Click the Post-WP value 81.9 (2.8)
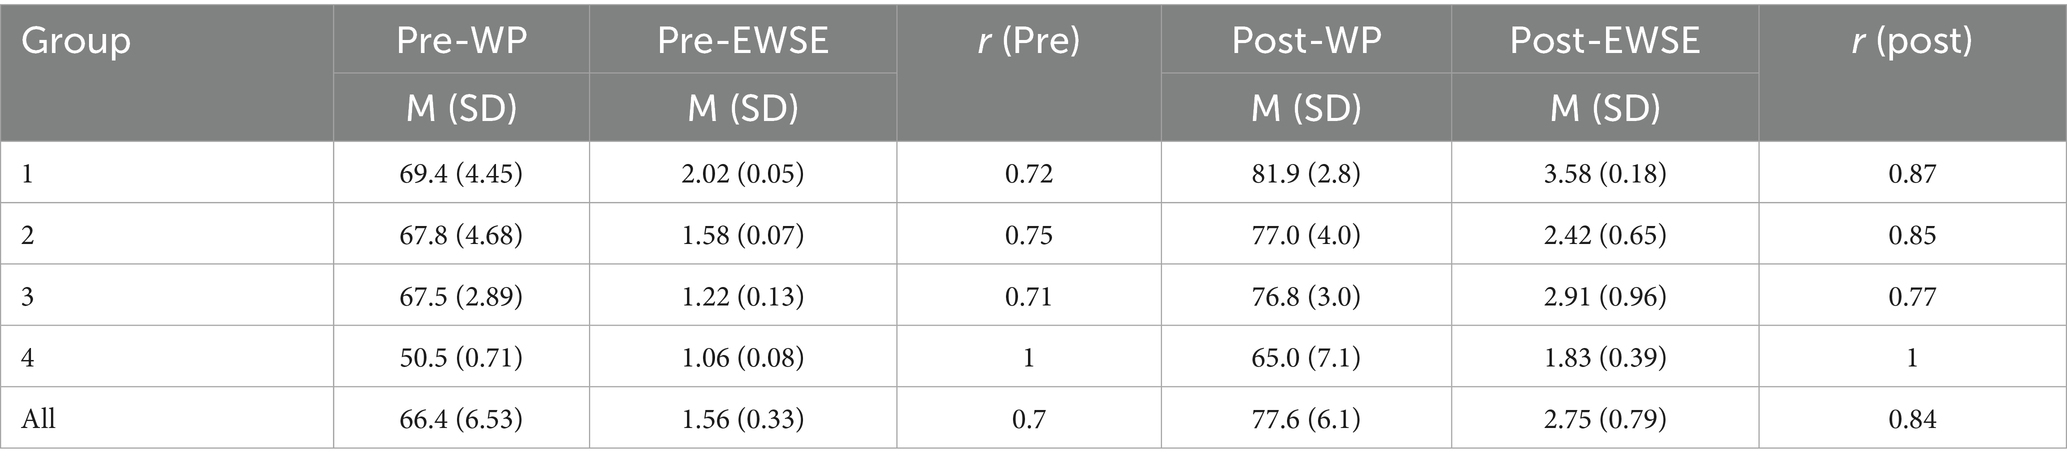Image resolution: width=2067 pixels, height=466 pixels. click(x=1306, y=174)
